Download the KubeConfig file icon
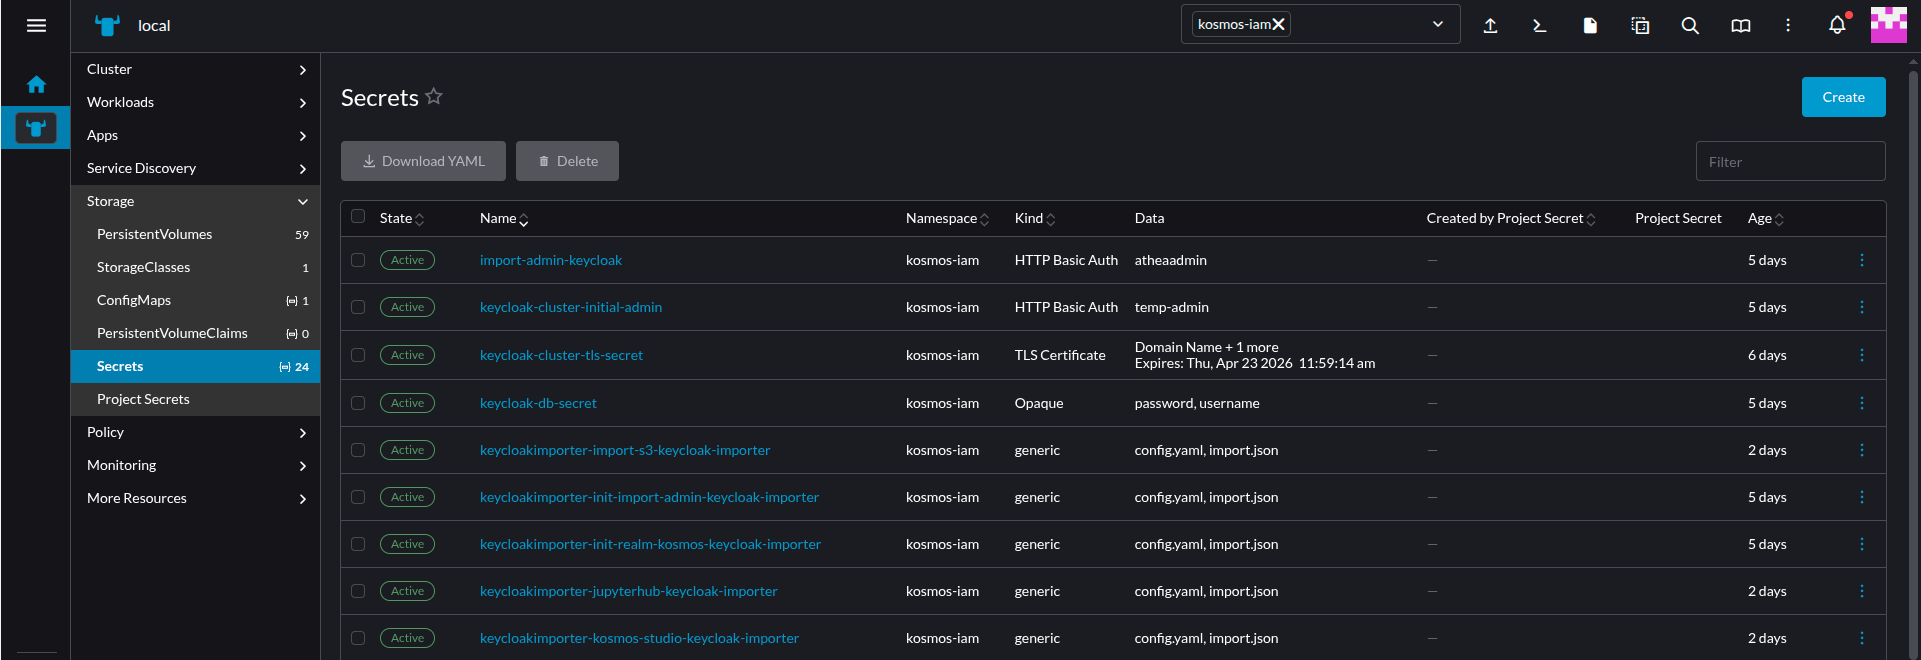The width and height of the screenshot is (1921, 660). click(x=1590, y=26)
